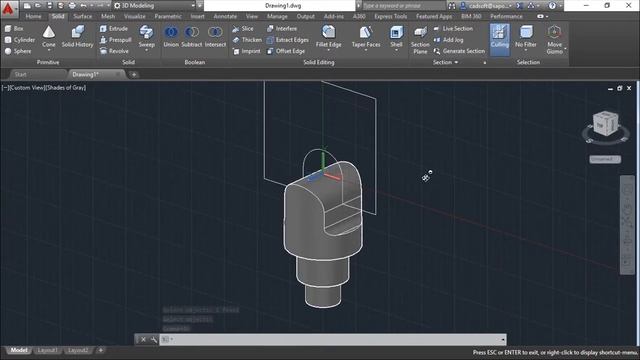Screen dimensions: 640x360
Task: Open the command line customize wrench
Action: (154, 340)
